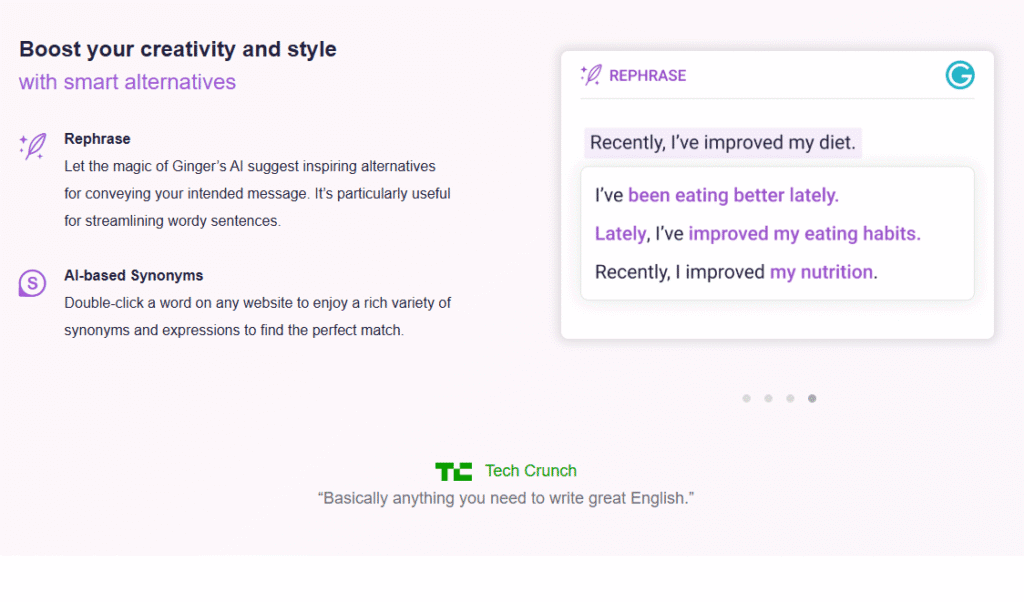Screen dimensions: 1024x602
Task: Choose suggestion "Lately, I've improved my eating habits."
Action: [758, 234]
